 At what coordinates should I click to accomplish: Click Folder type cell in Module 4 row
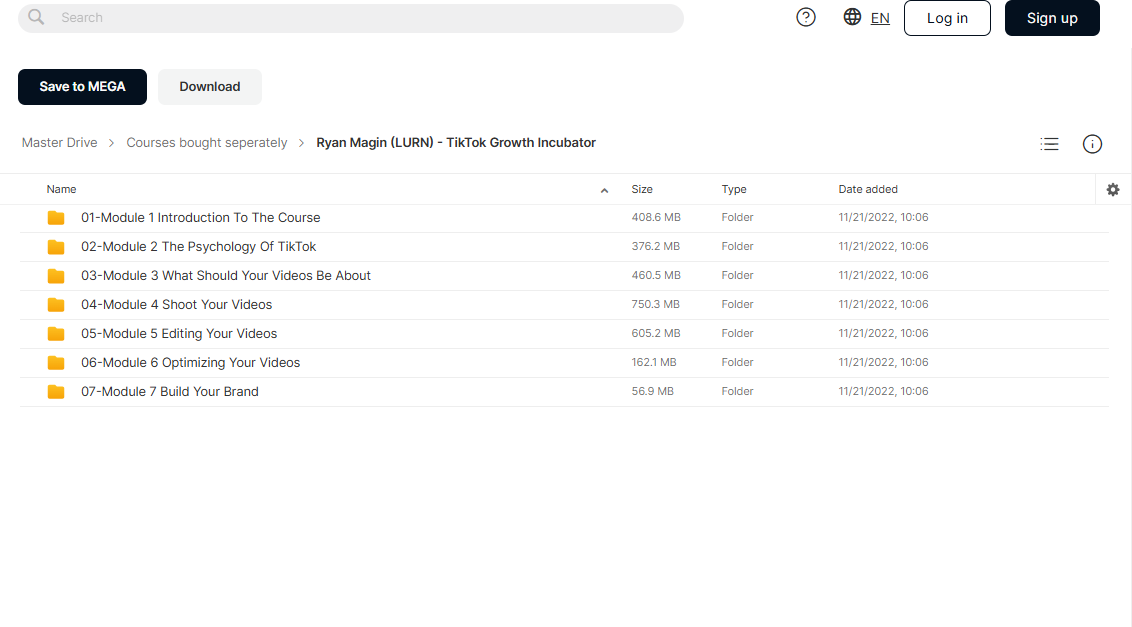pos(737,304)
